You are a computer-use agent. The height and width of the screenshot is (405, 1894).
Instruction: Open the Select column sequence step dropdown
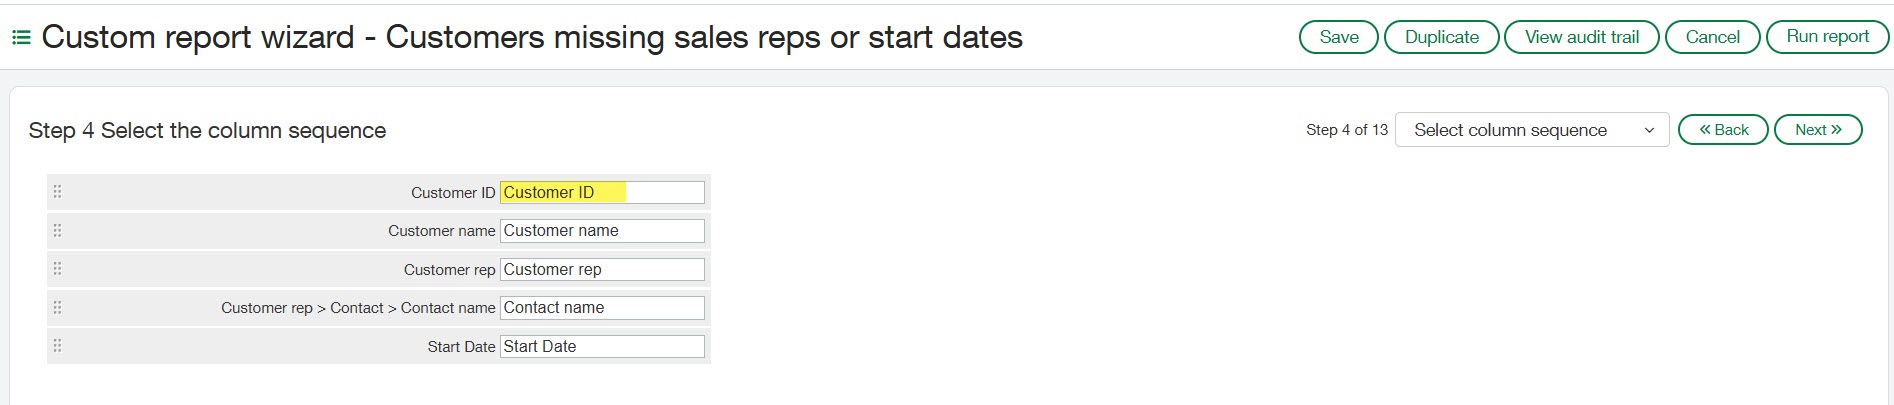point(1531,130)
